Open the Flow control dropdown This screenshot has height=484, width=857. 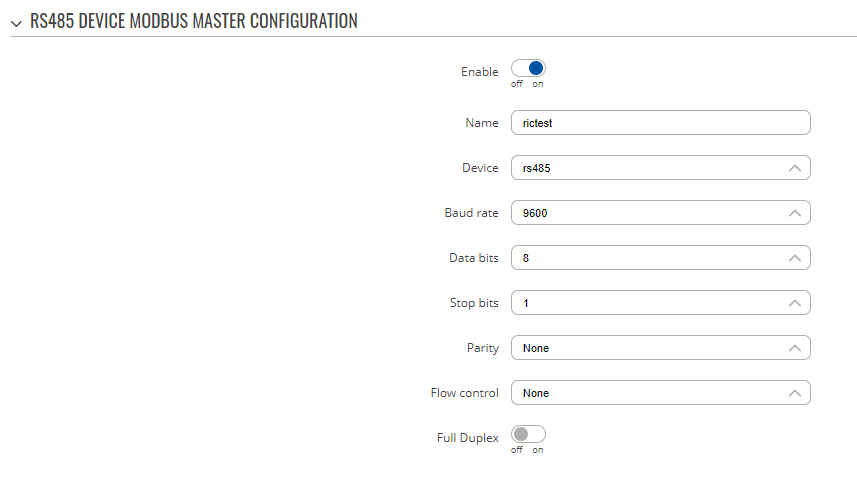coord(660,393)
